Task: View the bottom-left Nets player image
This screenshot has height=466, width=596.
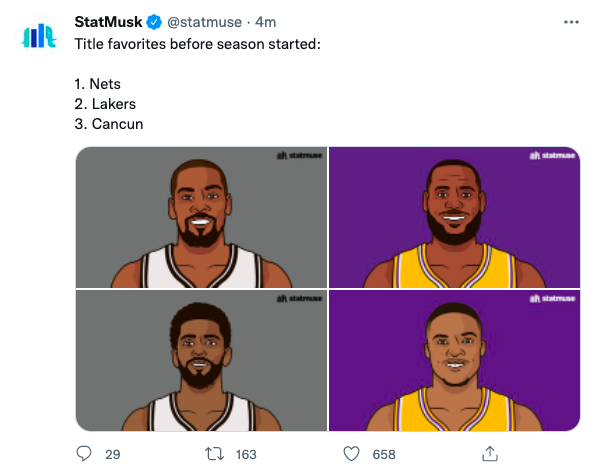Action: [x=201, y=361]
